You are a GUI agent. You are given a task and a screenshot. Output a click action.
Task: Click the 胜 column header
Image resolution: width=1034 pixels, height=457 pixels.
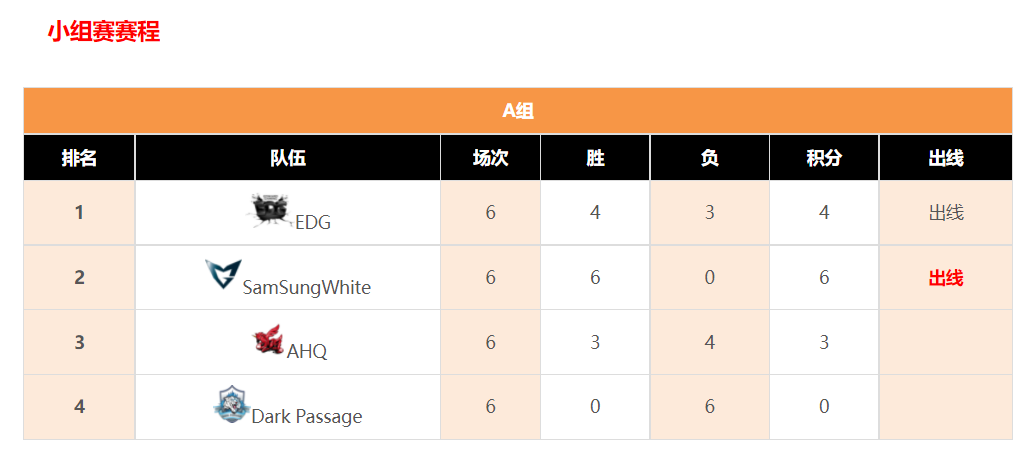pyautogui.click(x=595, y=158)
